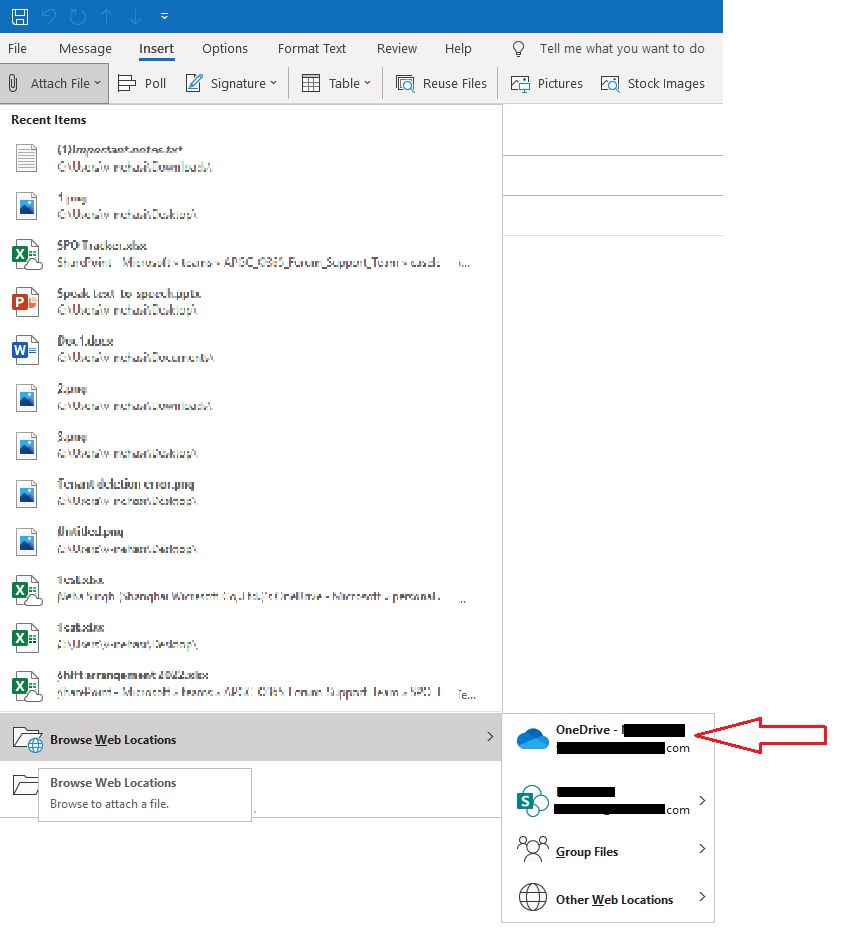Attach the text file icon for Important notes.txt
Image resolution: width=852 pixels, height=930 pixels.
click(27, 158)
